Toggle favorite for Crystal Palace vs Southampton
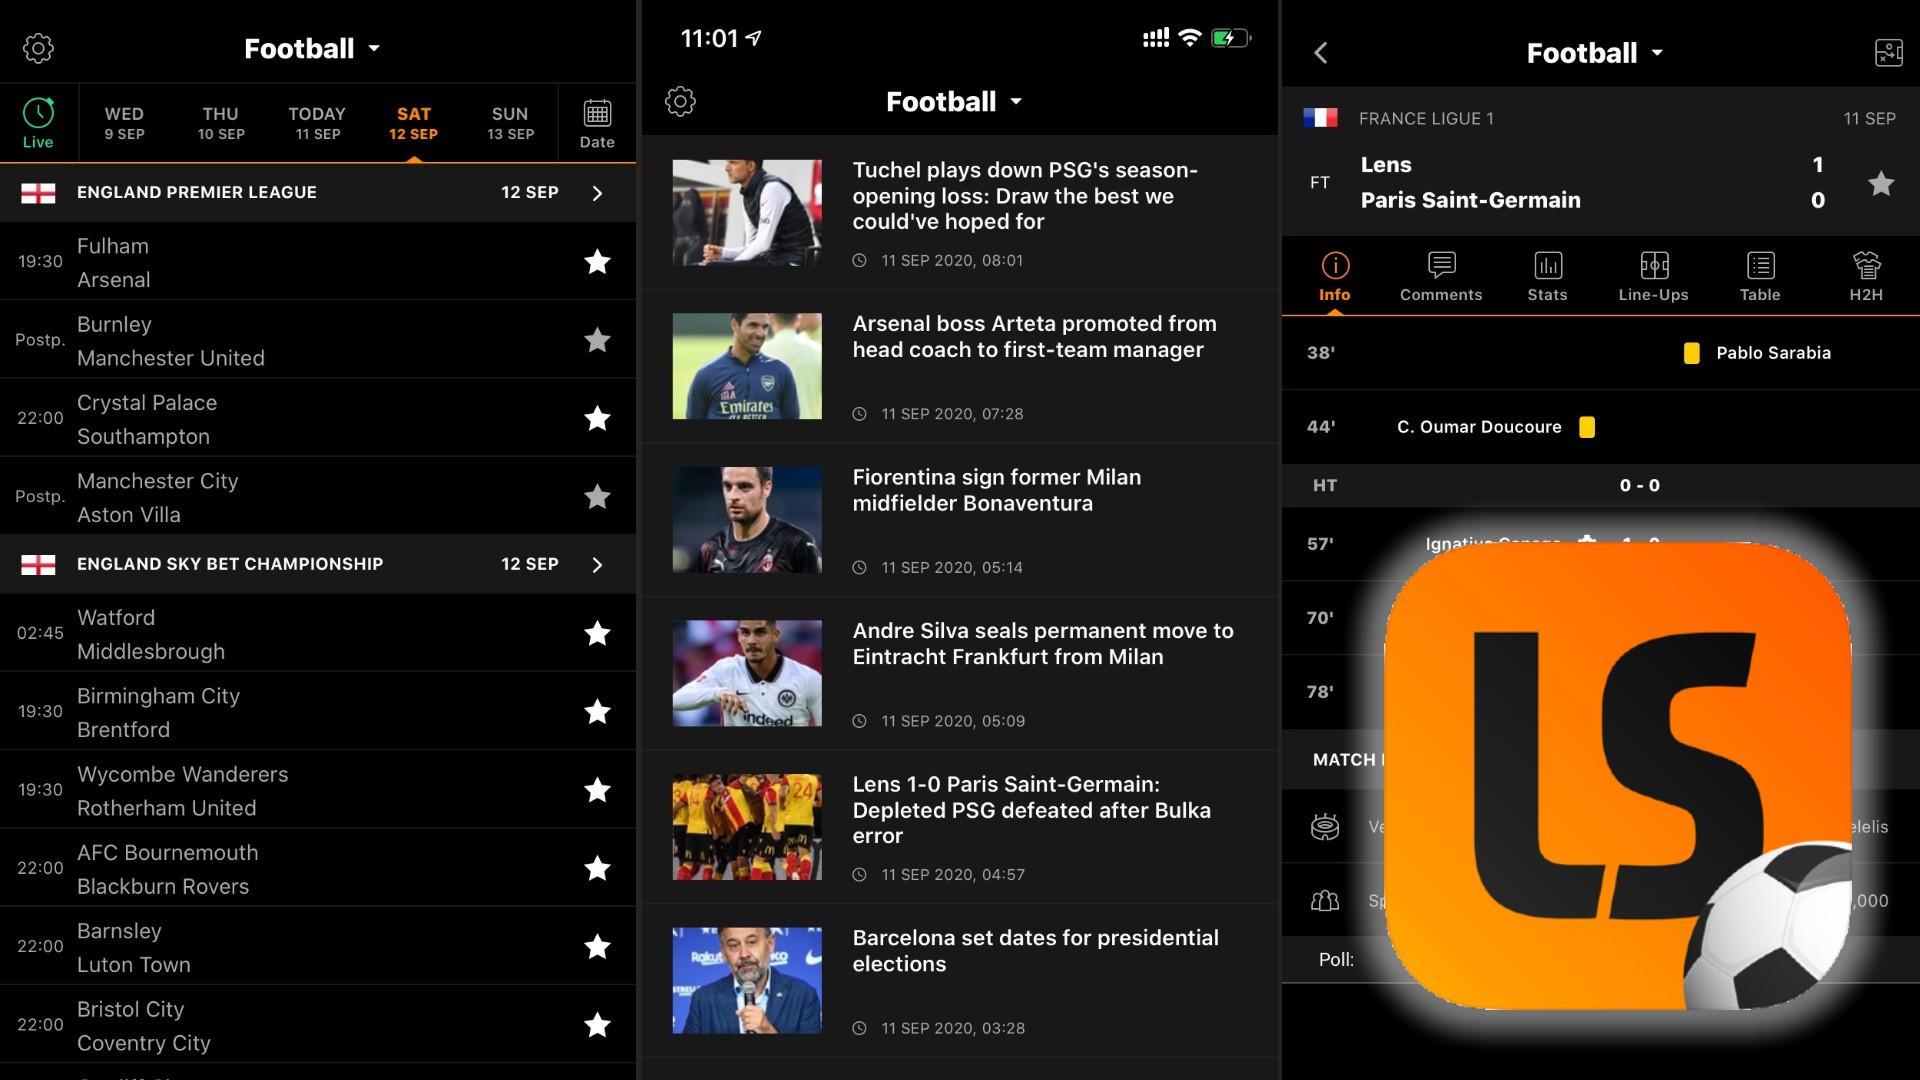This screenshot has height=1080, width=1920. [596, 418]
